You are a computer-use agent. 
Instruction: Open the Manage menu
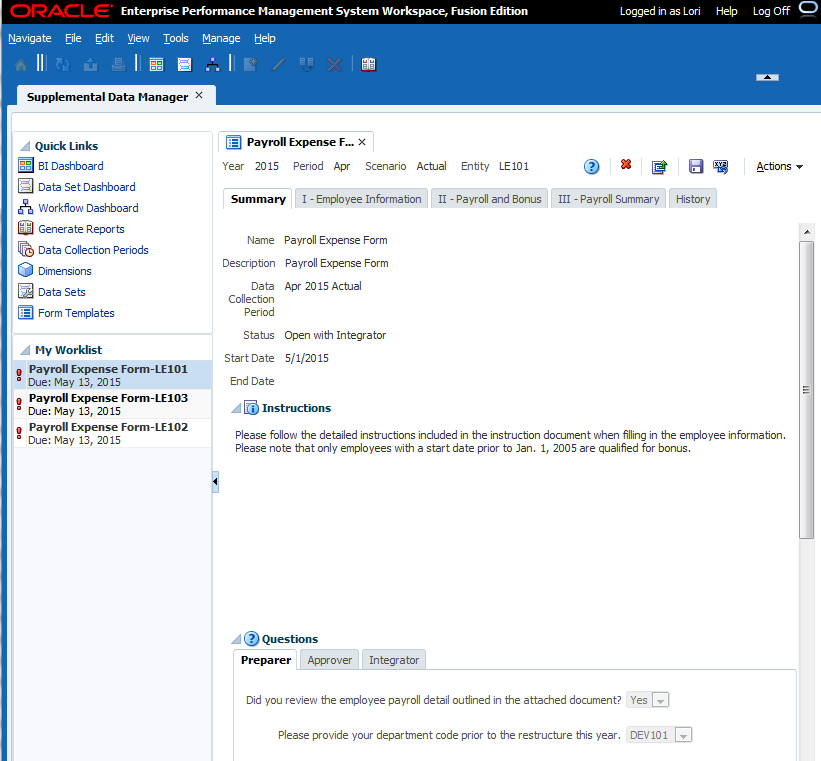(220, 38)
